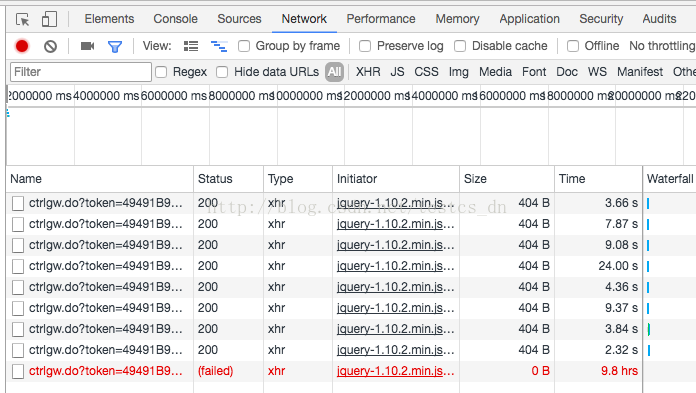Click inside the Filter text field
696x393 pixels.
[81, 72]
